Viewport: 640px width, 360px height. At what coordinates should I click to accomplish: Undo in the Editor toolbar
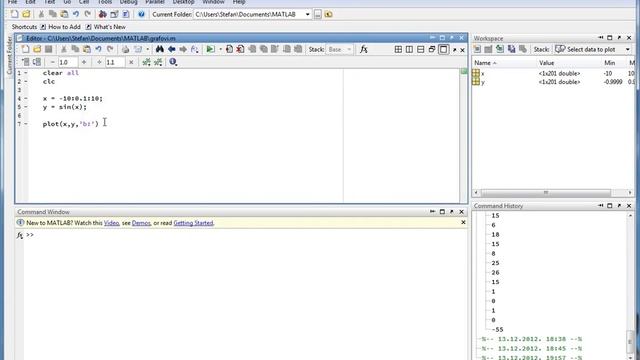98,49
